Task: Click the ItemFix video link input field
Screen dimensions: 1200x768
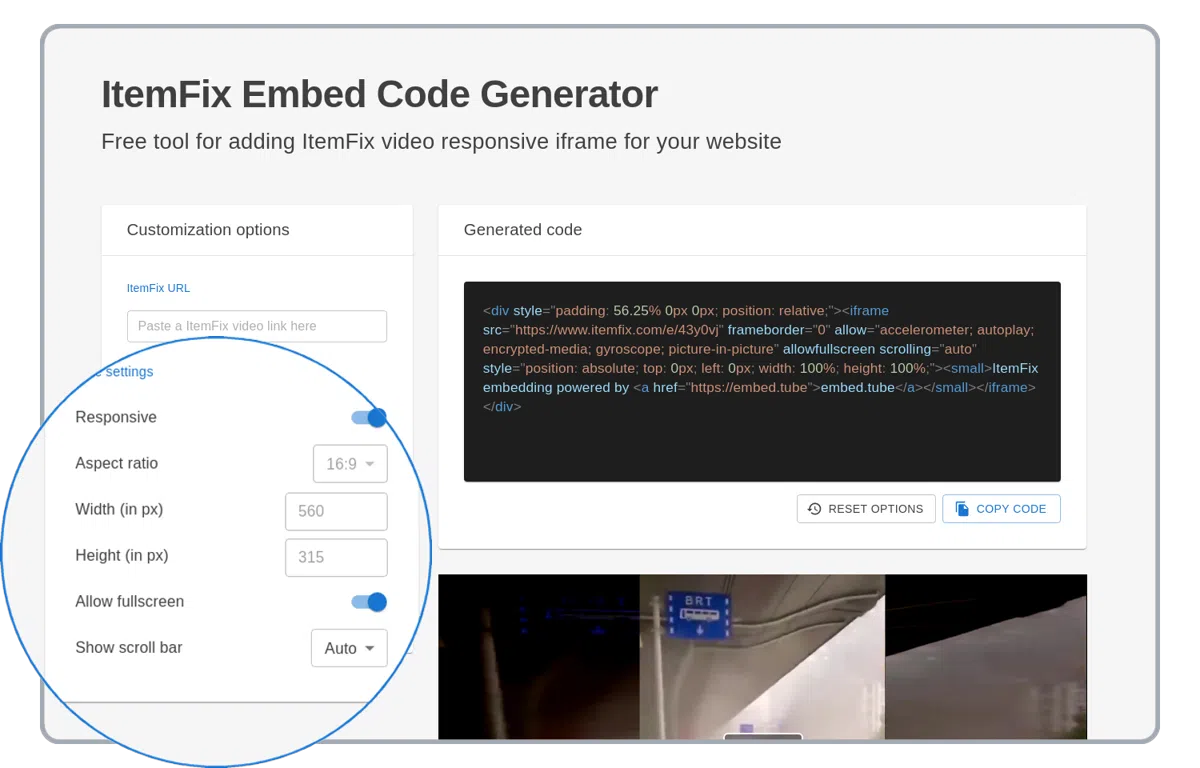Action: coord(256,326)
